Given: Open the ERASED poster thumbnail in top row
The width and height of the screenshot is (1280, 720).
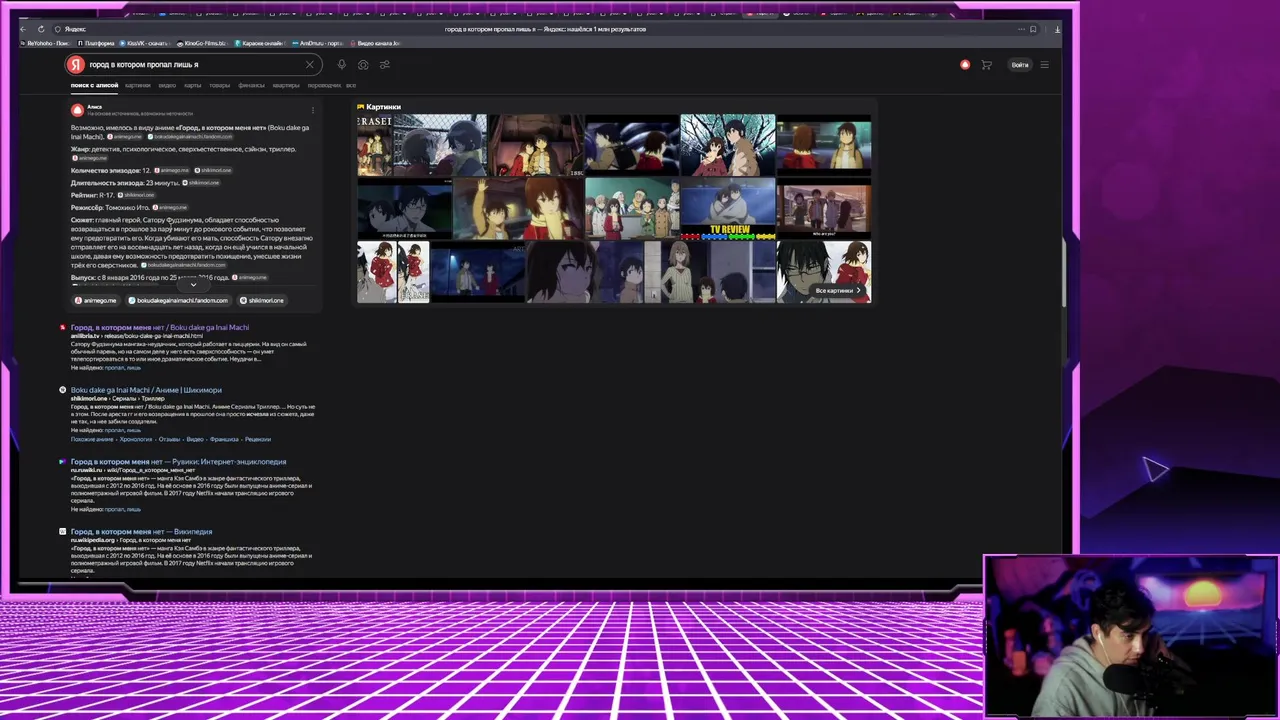Looking at the screenshot, I should (x=375, y=145).
